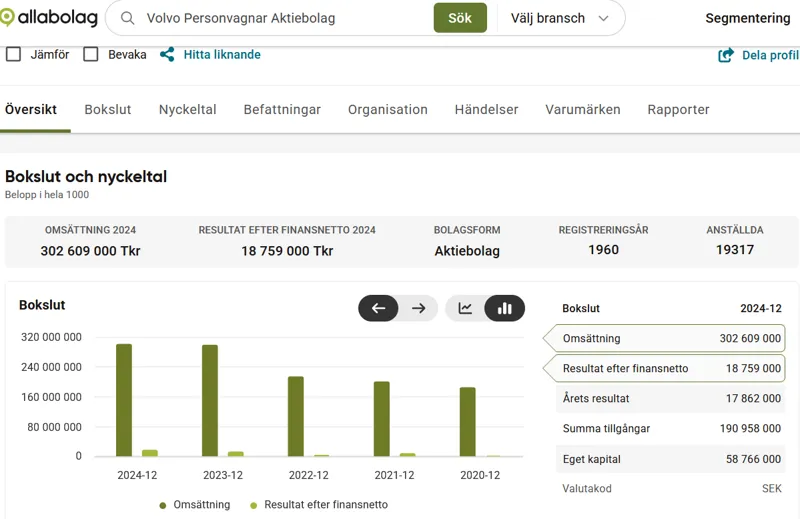
Task: Tick the Jämför checkbox
Action: (14, 55)
